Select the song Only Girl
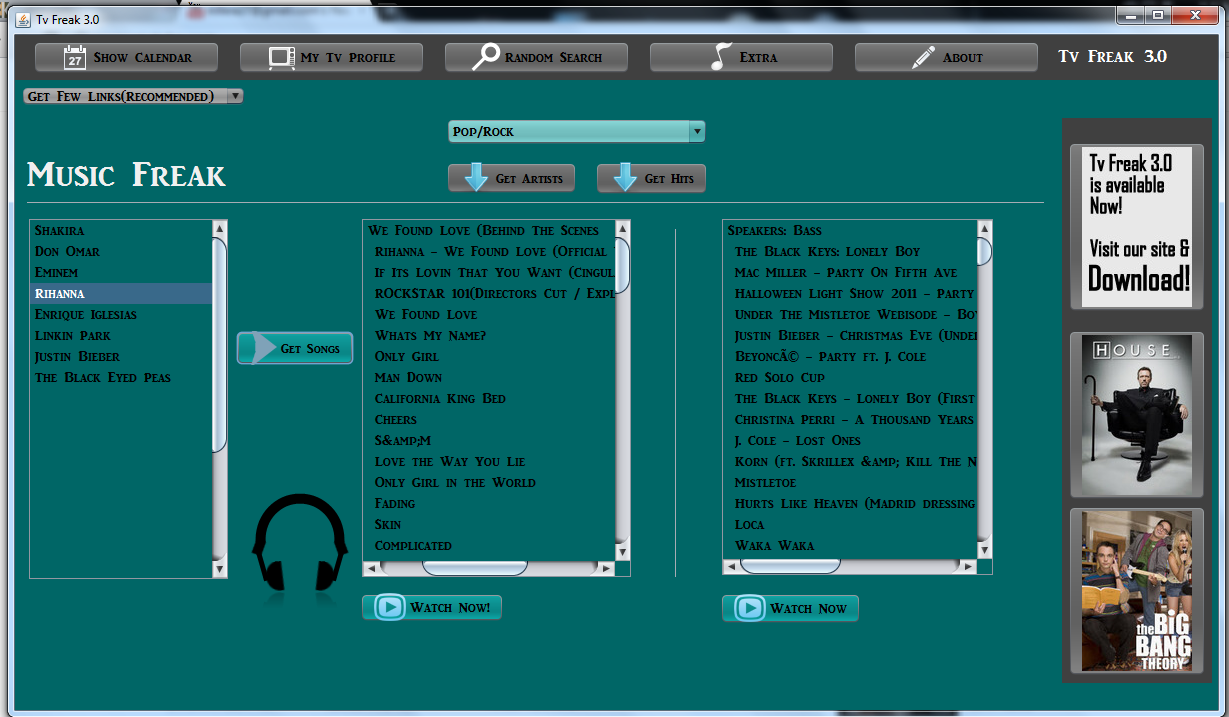This screenshot has width=1229, height=717. click(489, 356)
